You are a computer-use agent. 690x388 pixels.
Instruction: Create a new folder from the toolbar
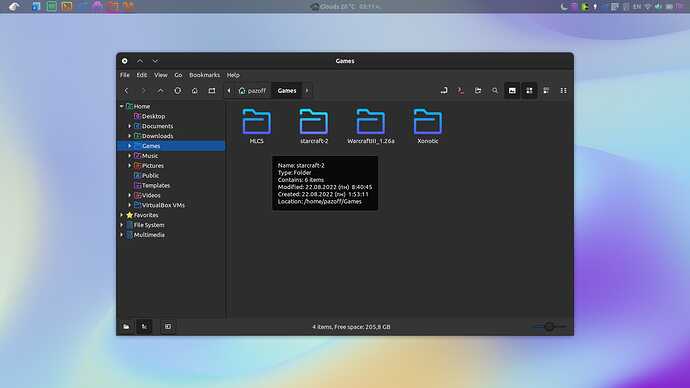(478, 91)
